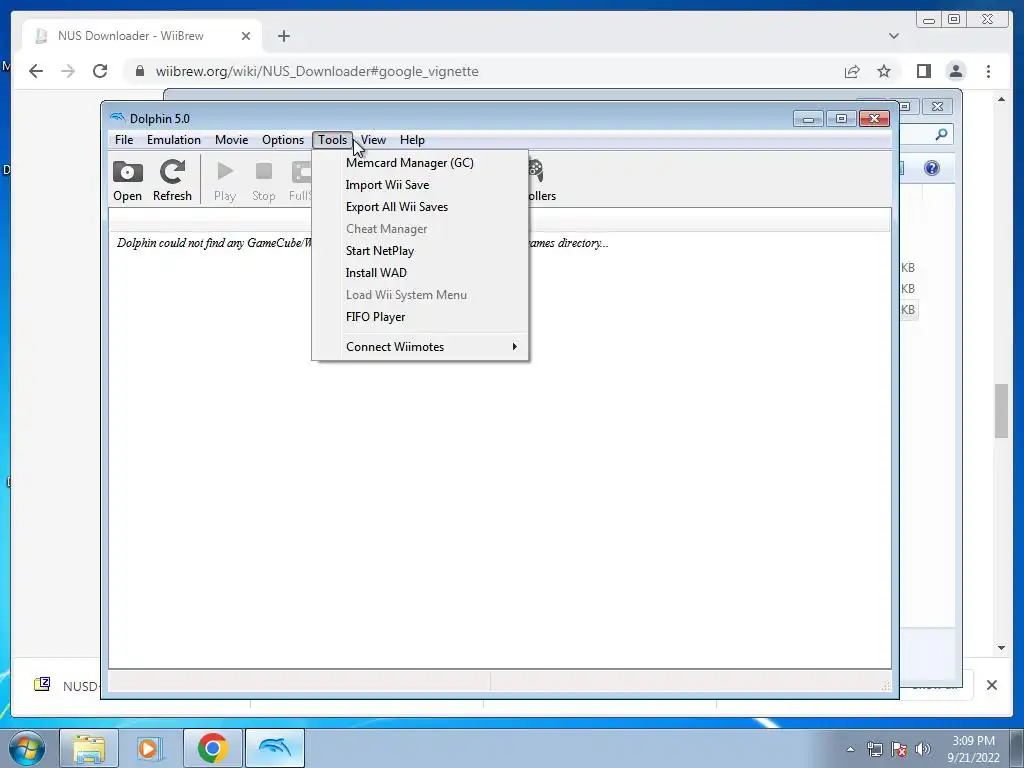Click the site padlock icon in address bar
The height and width of the screenshot is (768, 1024).
pos(140,71)
